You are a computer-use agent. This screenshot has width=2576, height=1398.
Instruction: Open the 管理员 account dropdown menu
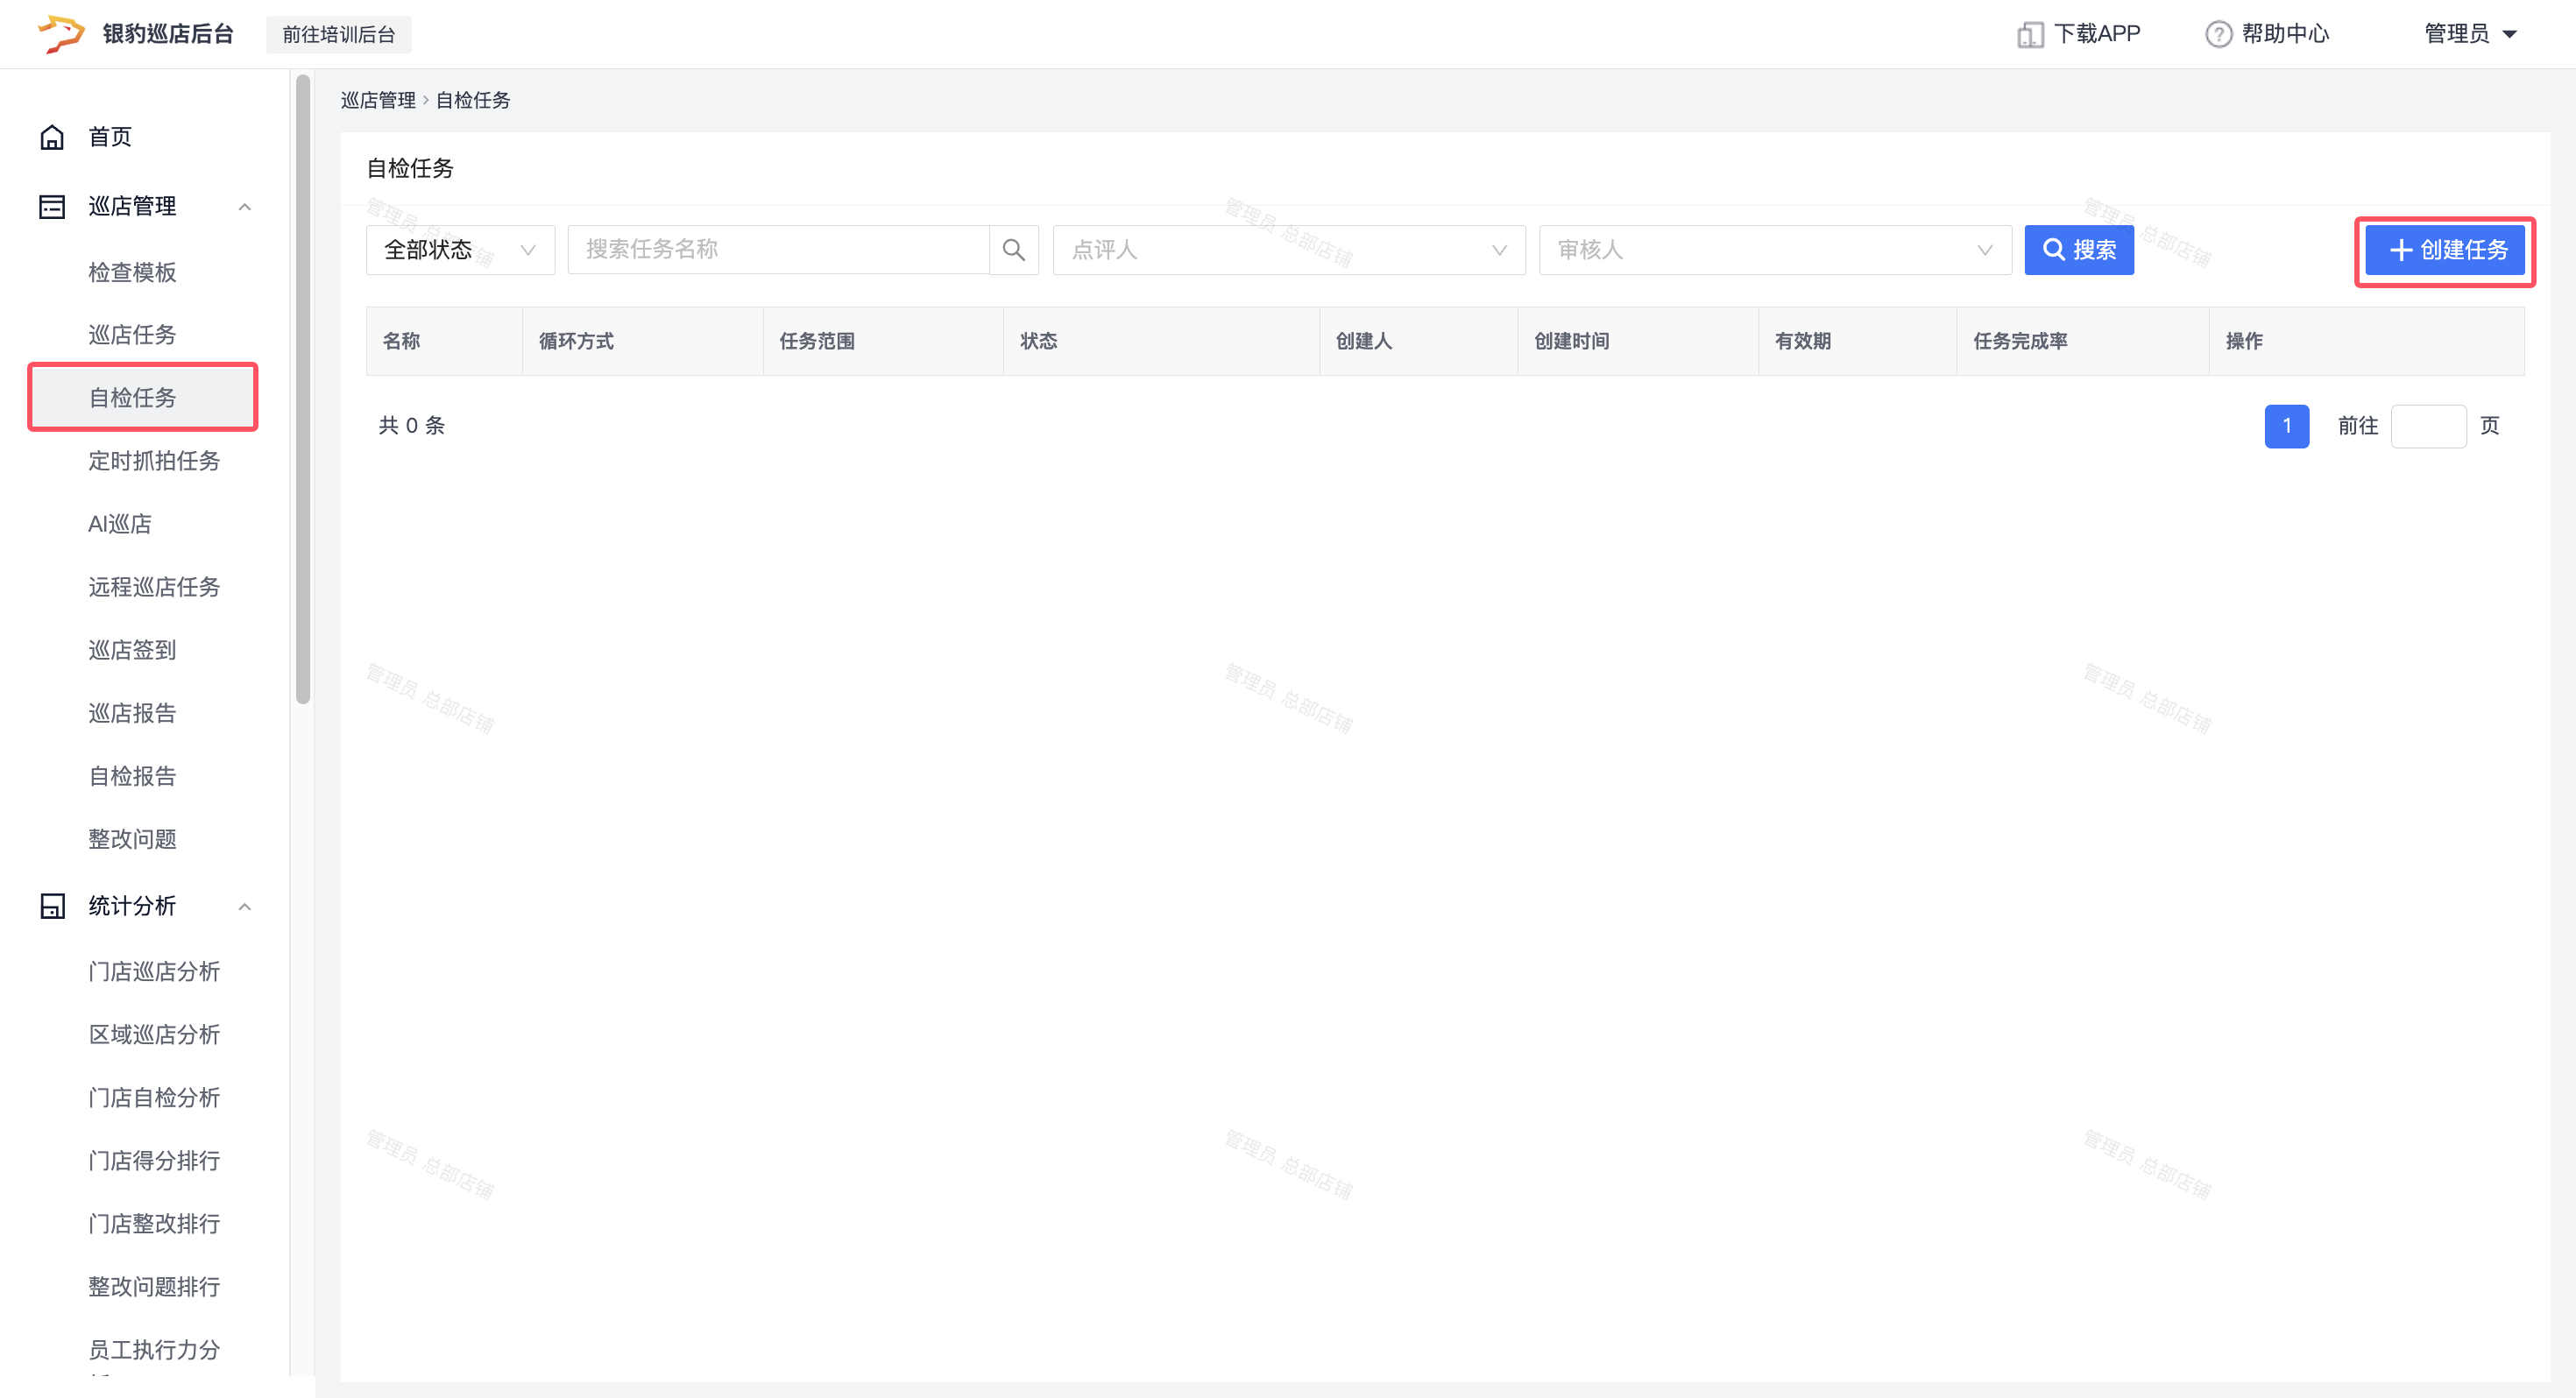(2470, 34)
